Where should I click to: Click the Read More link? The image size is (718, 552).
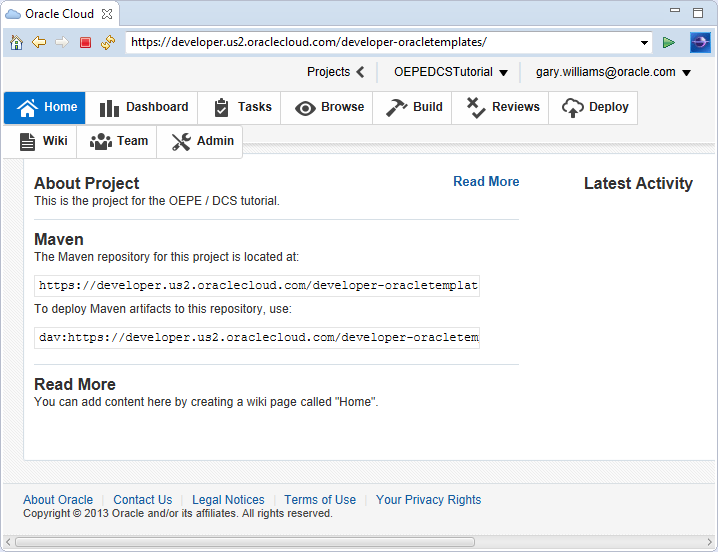pyautogui.click(x=486, y=181)
